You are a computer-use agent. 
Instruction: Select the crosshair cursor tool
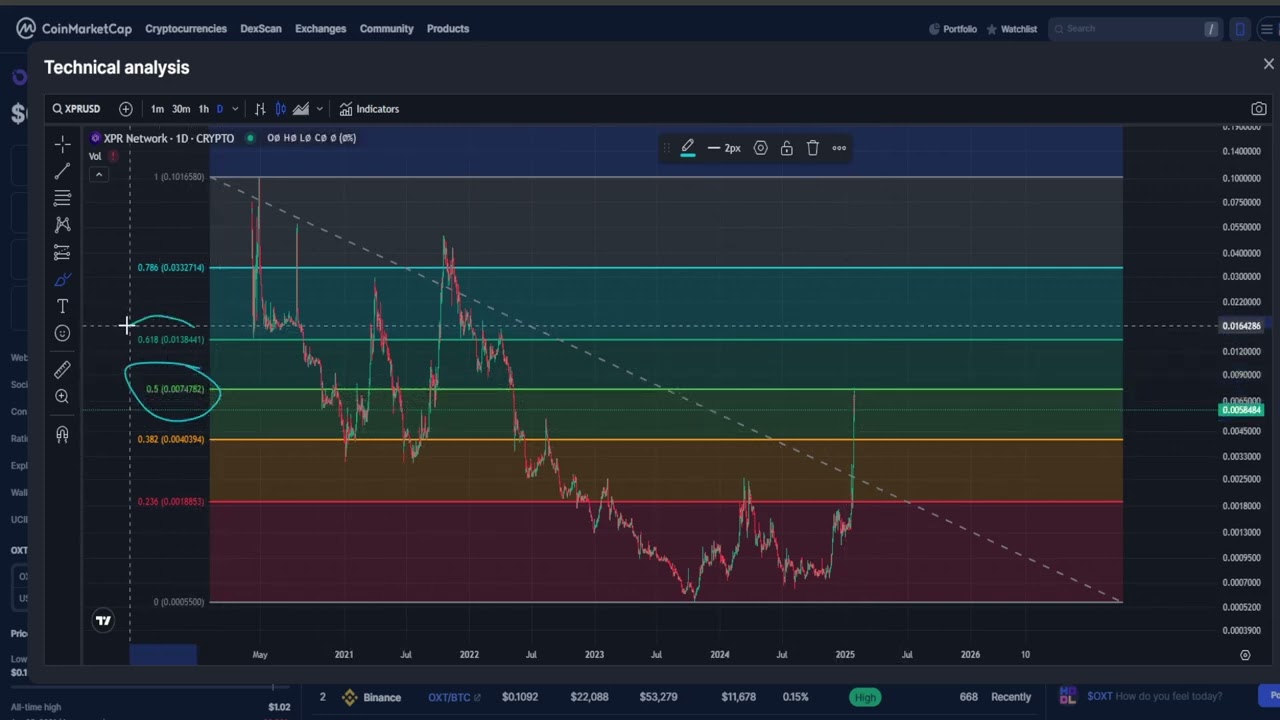click(x=62, y=145)
